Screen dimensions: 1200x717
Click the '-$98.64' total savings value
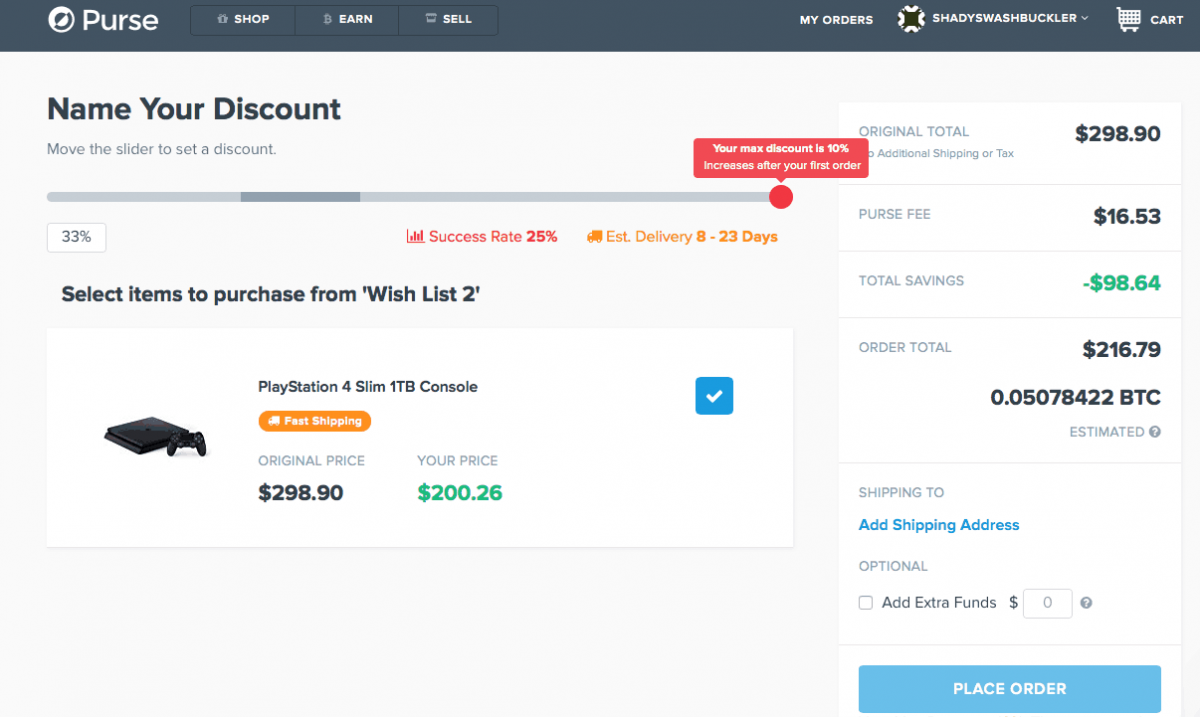click(1121, 283)
